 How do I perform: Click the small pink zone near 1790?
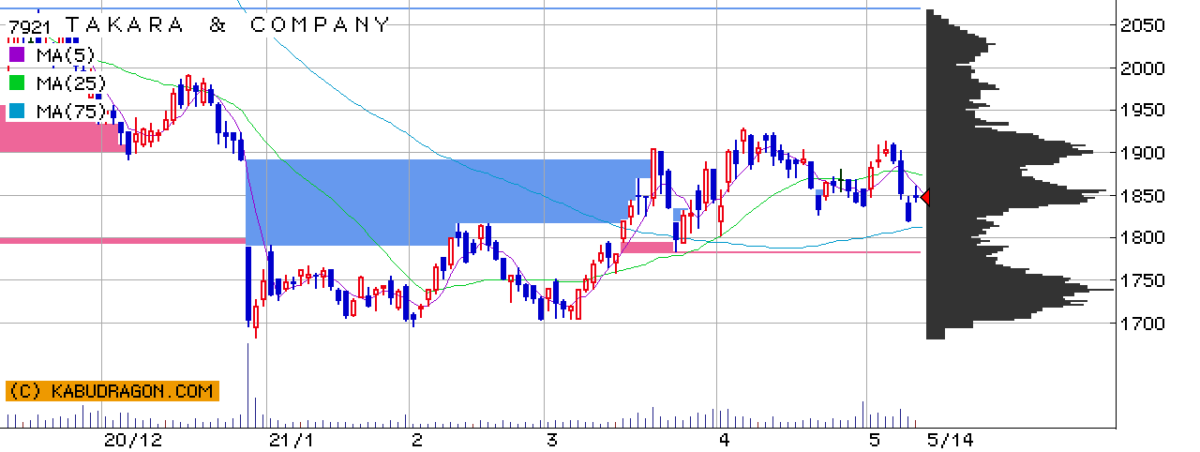click(647, 246)
